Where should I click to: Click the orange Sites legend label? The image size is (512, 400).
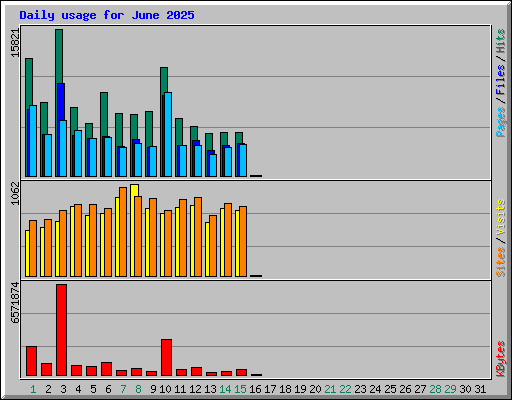501,262
